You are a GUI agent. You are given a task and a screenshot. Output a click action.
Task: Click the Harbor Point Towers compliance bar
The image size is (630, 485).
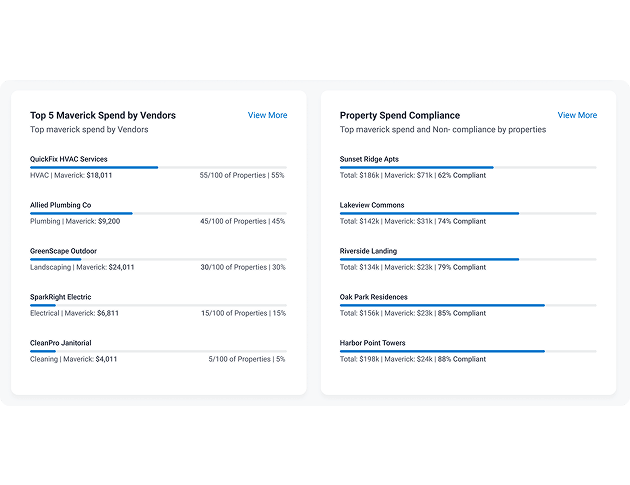468,352
